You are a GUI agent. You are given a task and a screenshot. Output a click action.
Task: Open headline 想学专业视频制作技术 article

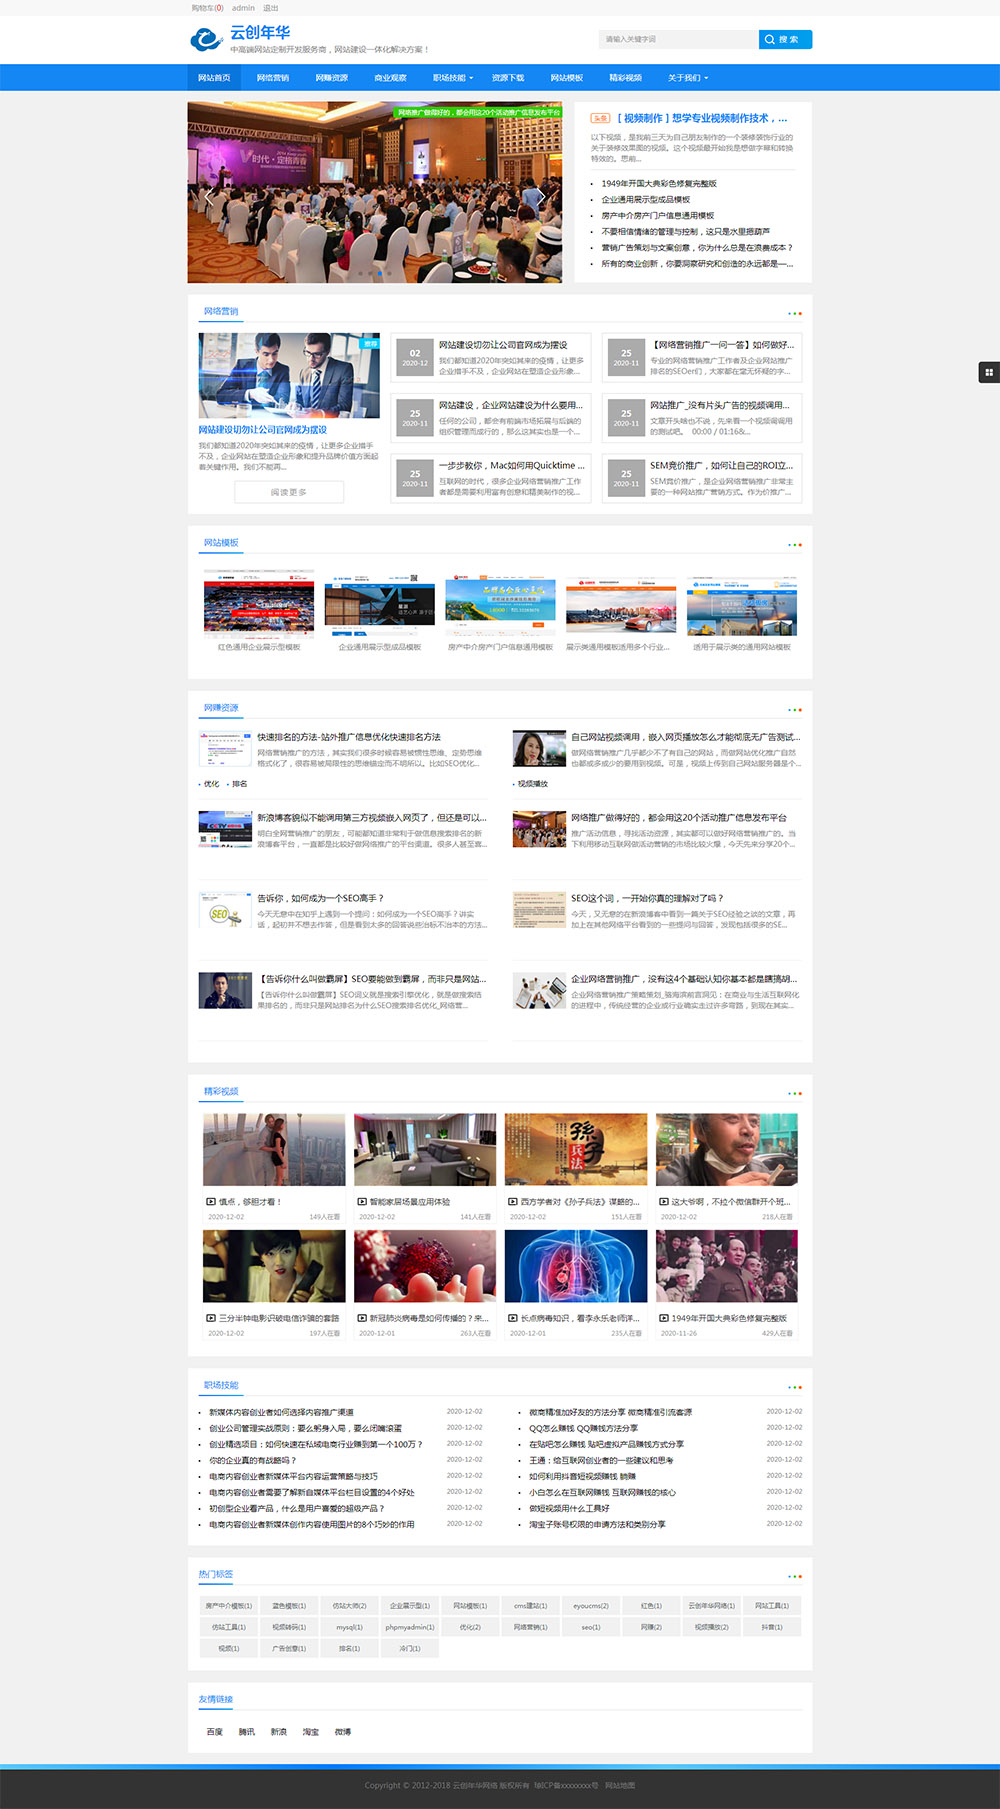tap(703, 118)
